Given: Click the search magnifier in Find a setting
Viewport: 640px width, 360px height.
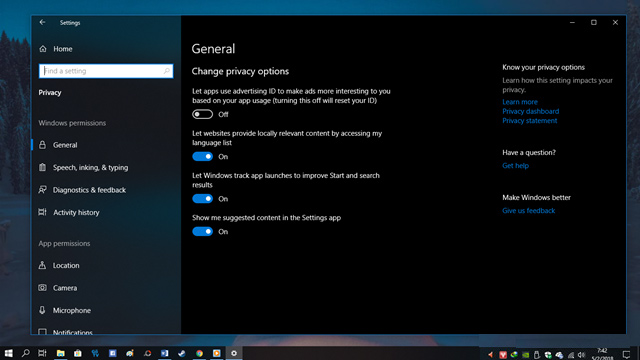Looking at the screenshot, I should (167, 71).
